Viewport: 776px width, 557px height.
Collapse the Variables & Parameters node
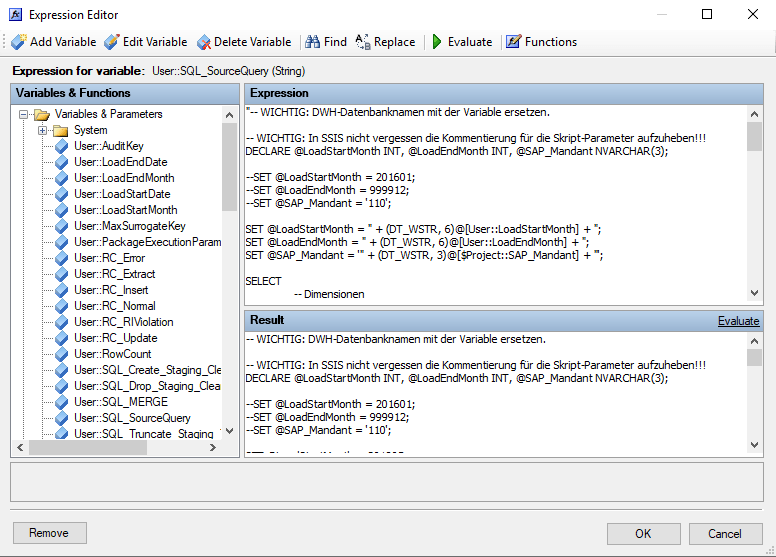(x=23, y=114)
